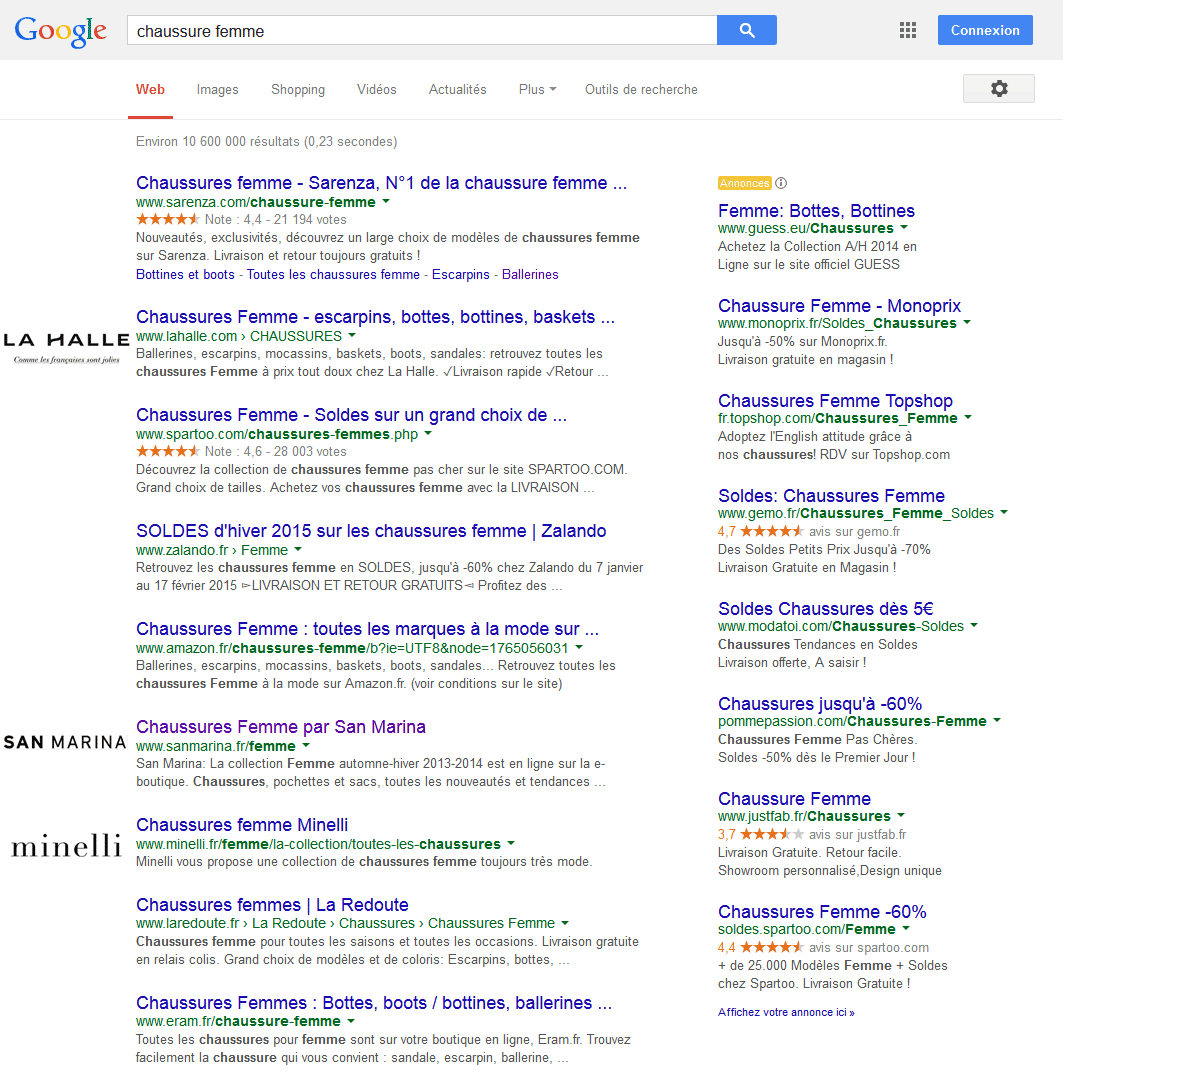Expand the arrow beside fr.topshop.com ad URL
The image size is (1183, 1080).
[x=968, y=417]
